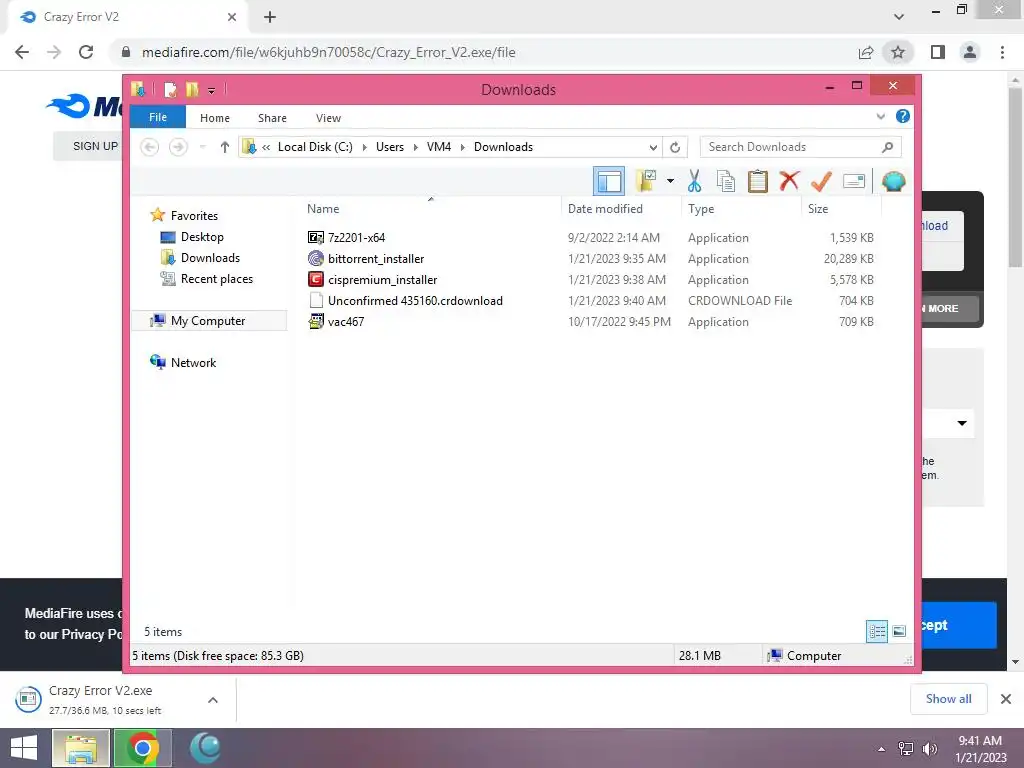
Task: Select the bittorrent_installer file
Action: [x=376, y=259]
